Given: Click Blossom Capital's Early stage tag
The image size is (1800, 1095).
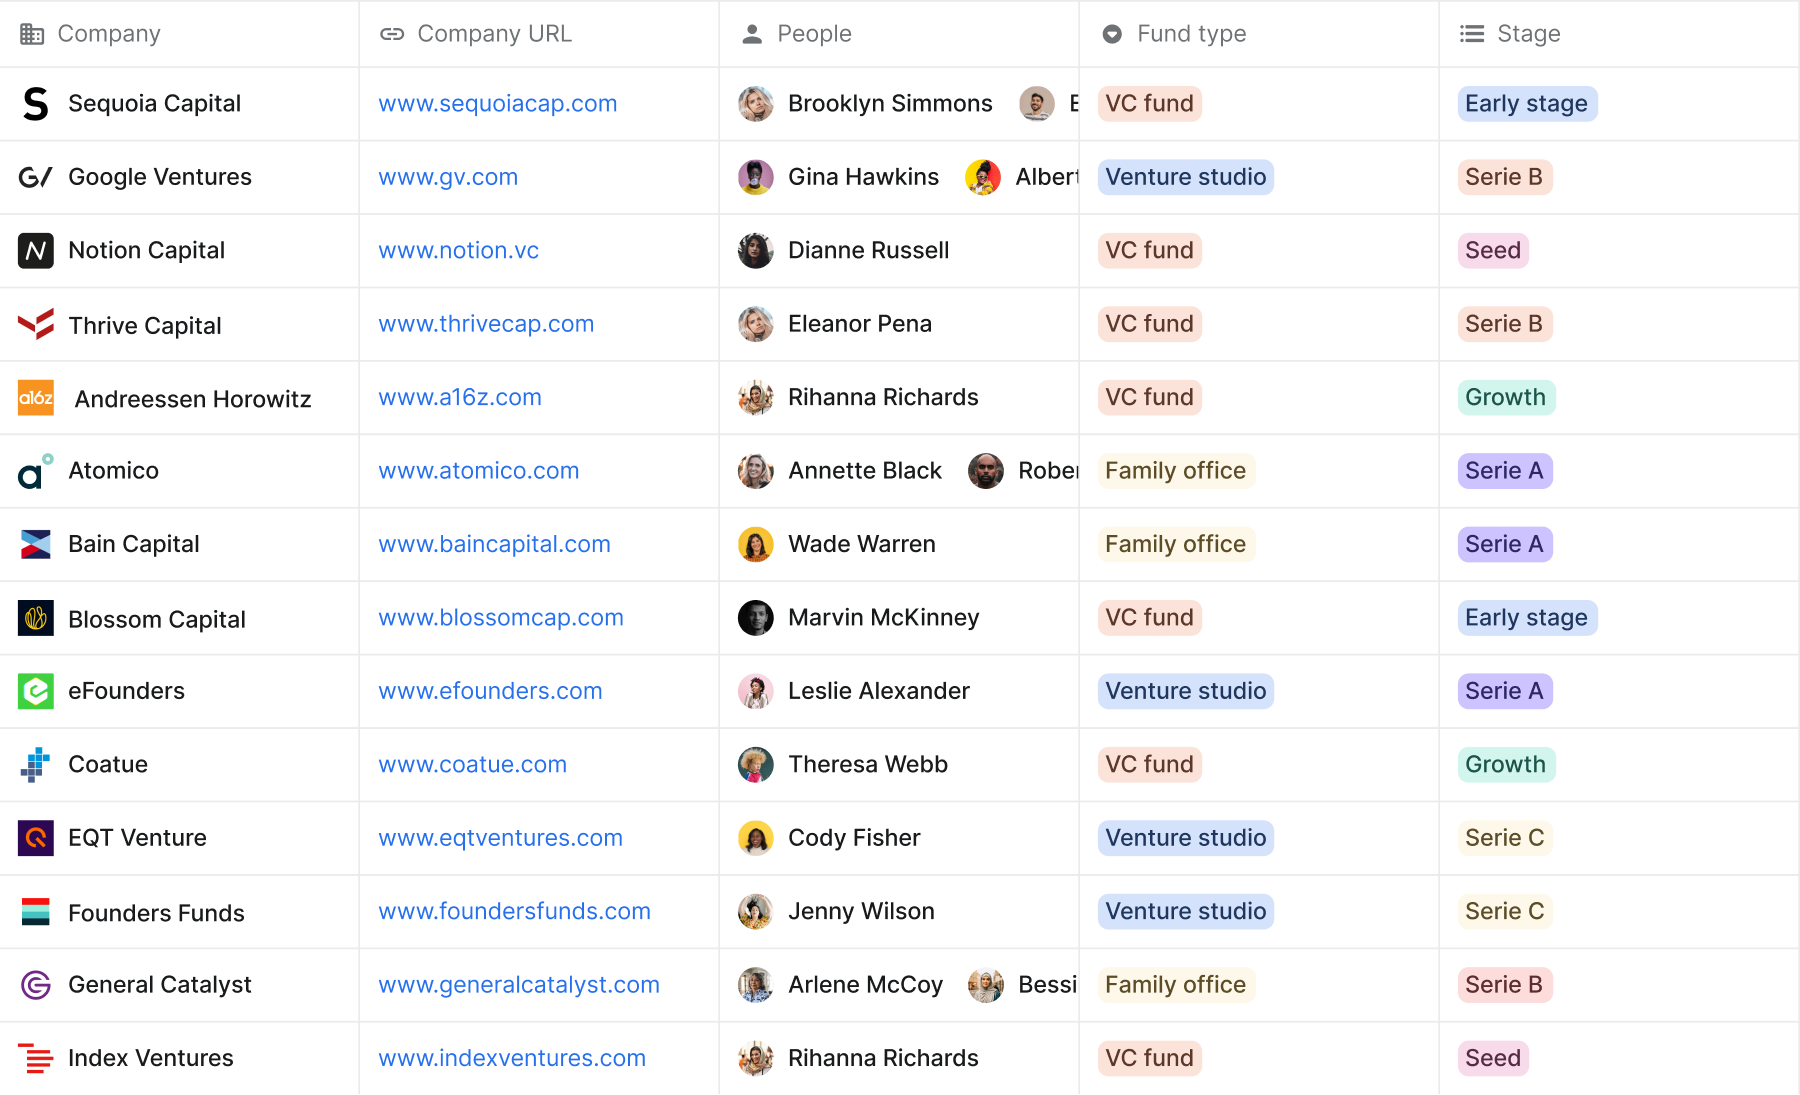Looking at the screenshot, I should pyautogui.click(x=1527, y=618).
